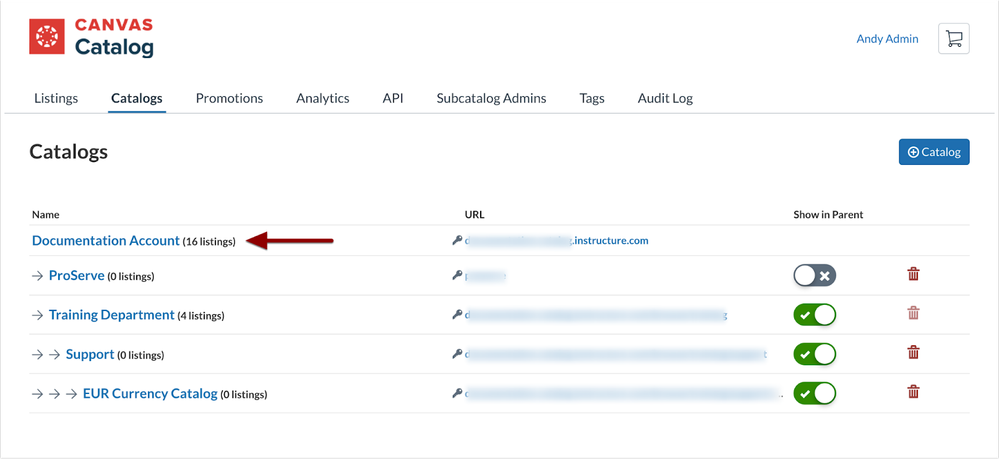Click key icon in Support row
Screen dimensions: 999x459
click(457, 354)
